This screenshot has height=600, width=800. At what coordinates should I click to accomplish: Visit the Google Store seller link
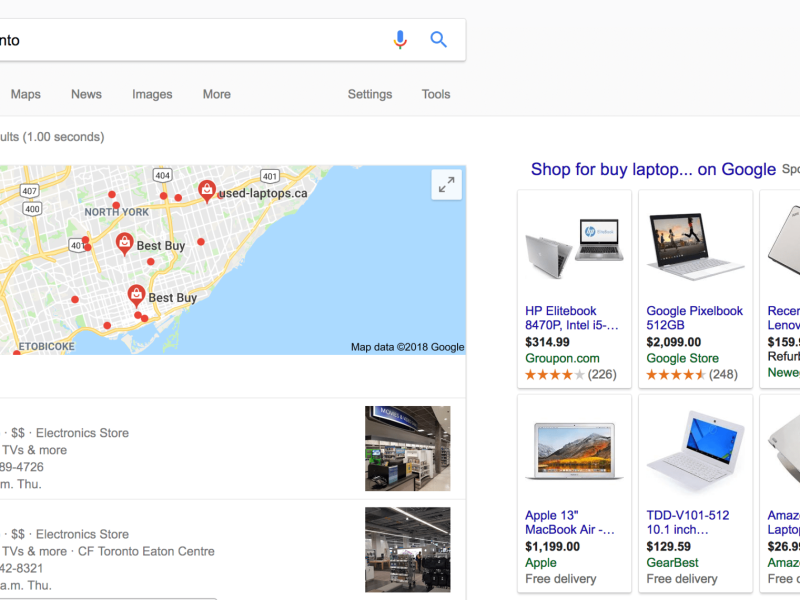click(x=682, y=358)
